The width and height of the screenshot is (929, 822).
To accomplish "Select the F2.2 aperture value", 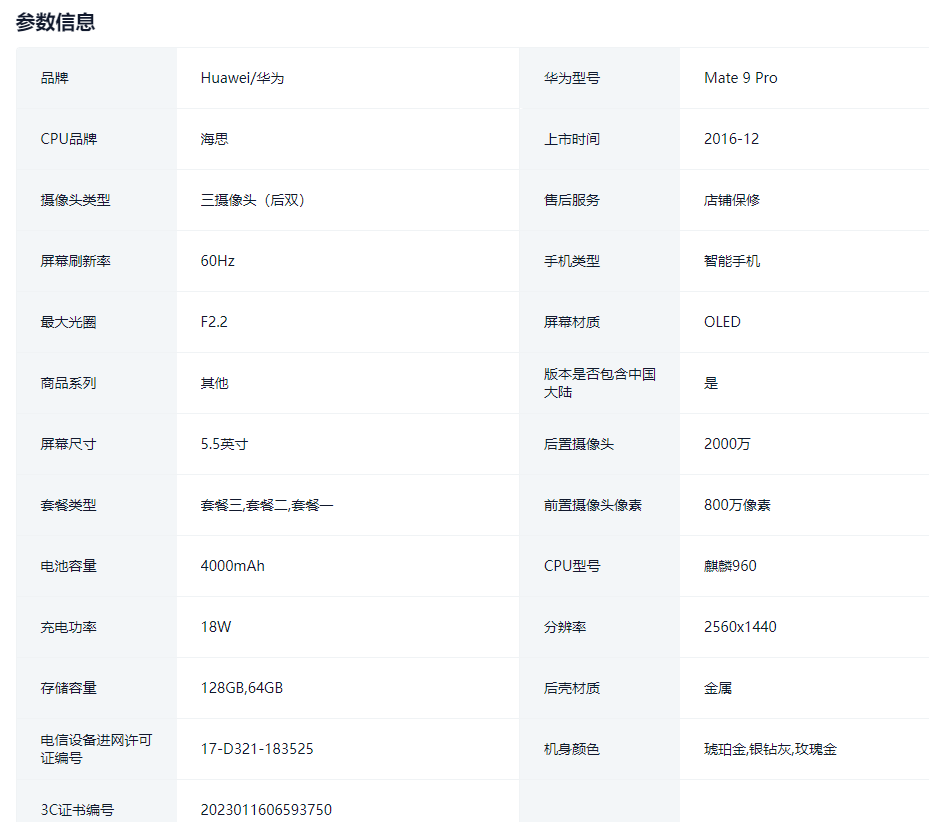I will (x=214, y=322).
